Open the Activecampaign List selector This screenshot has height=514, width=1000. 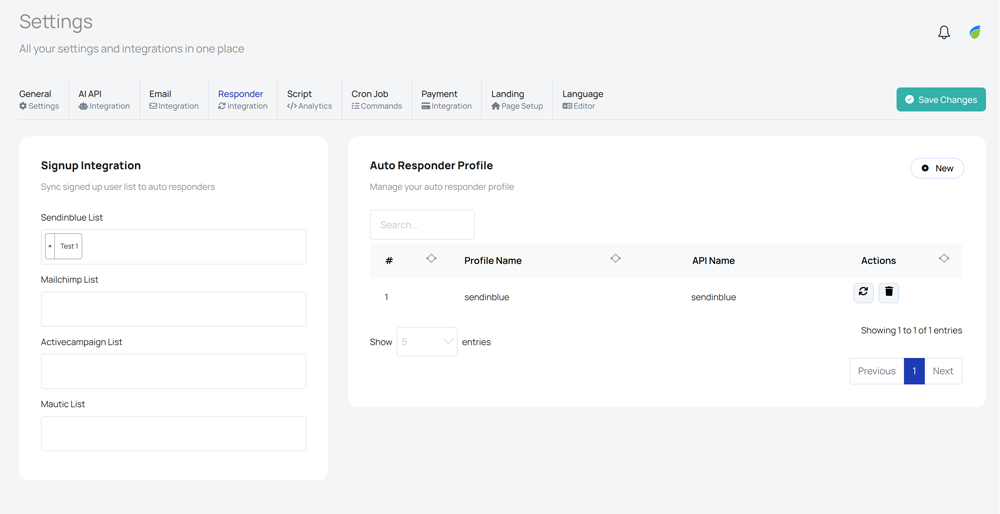[x=173, y=371]
